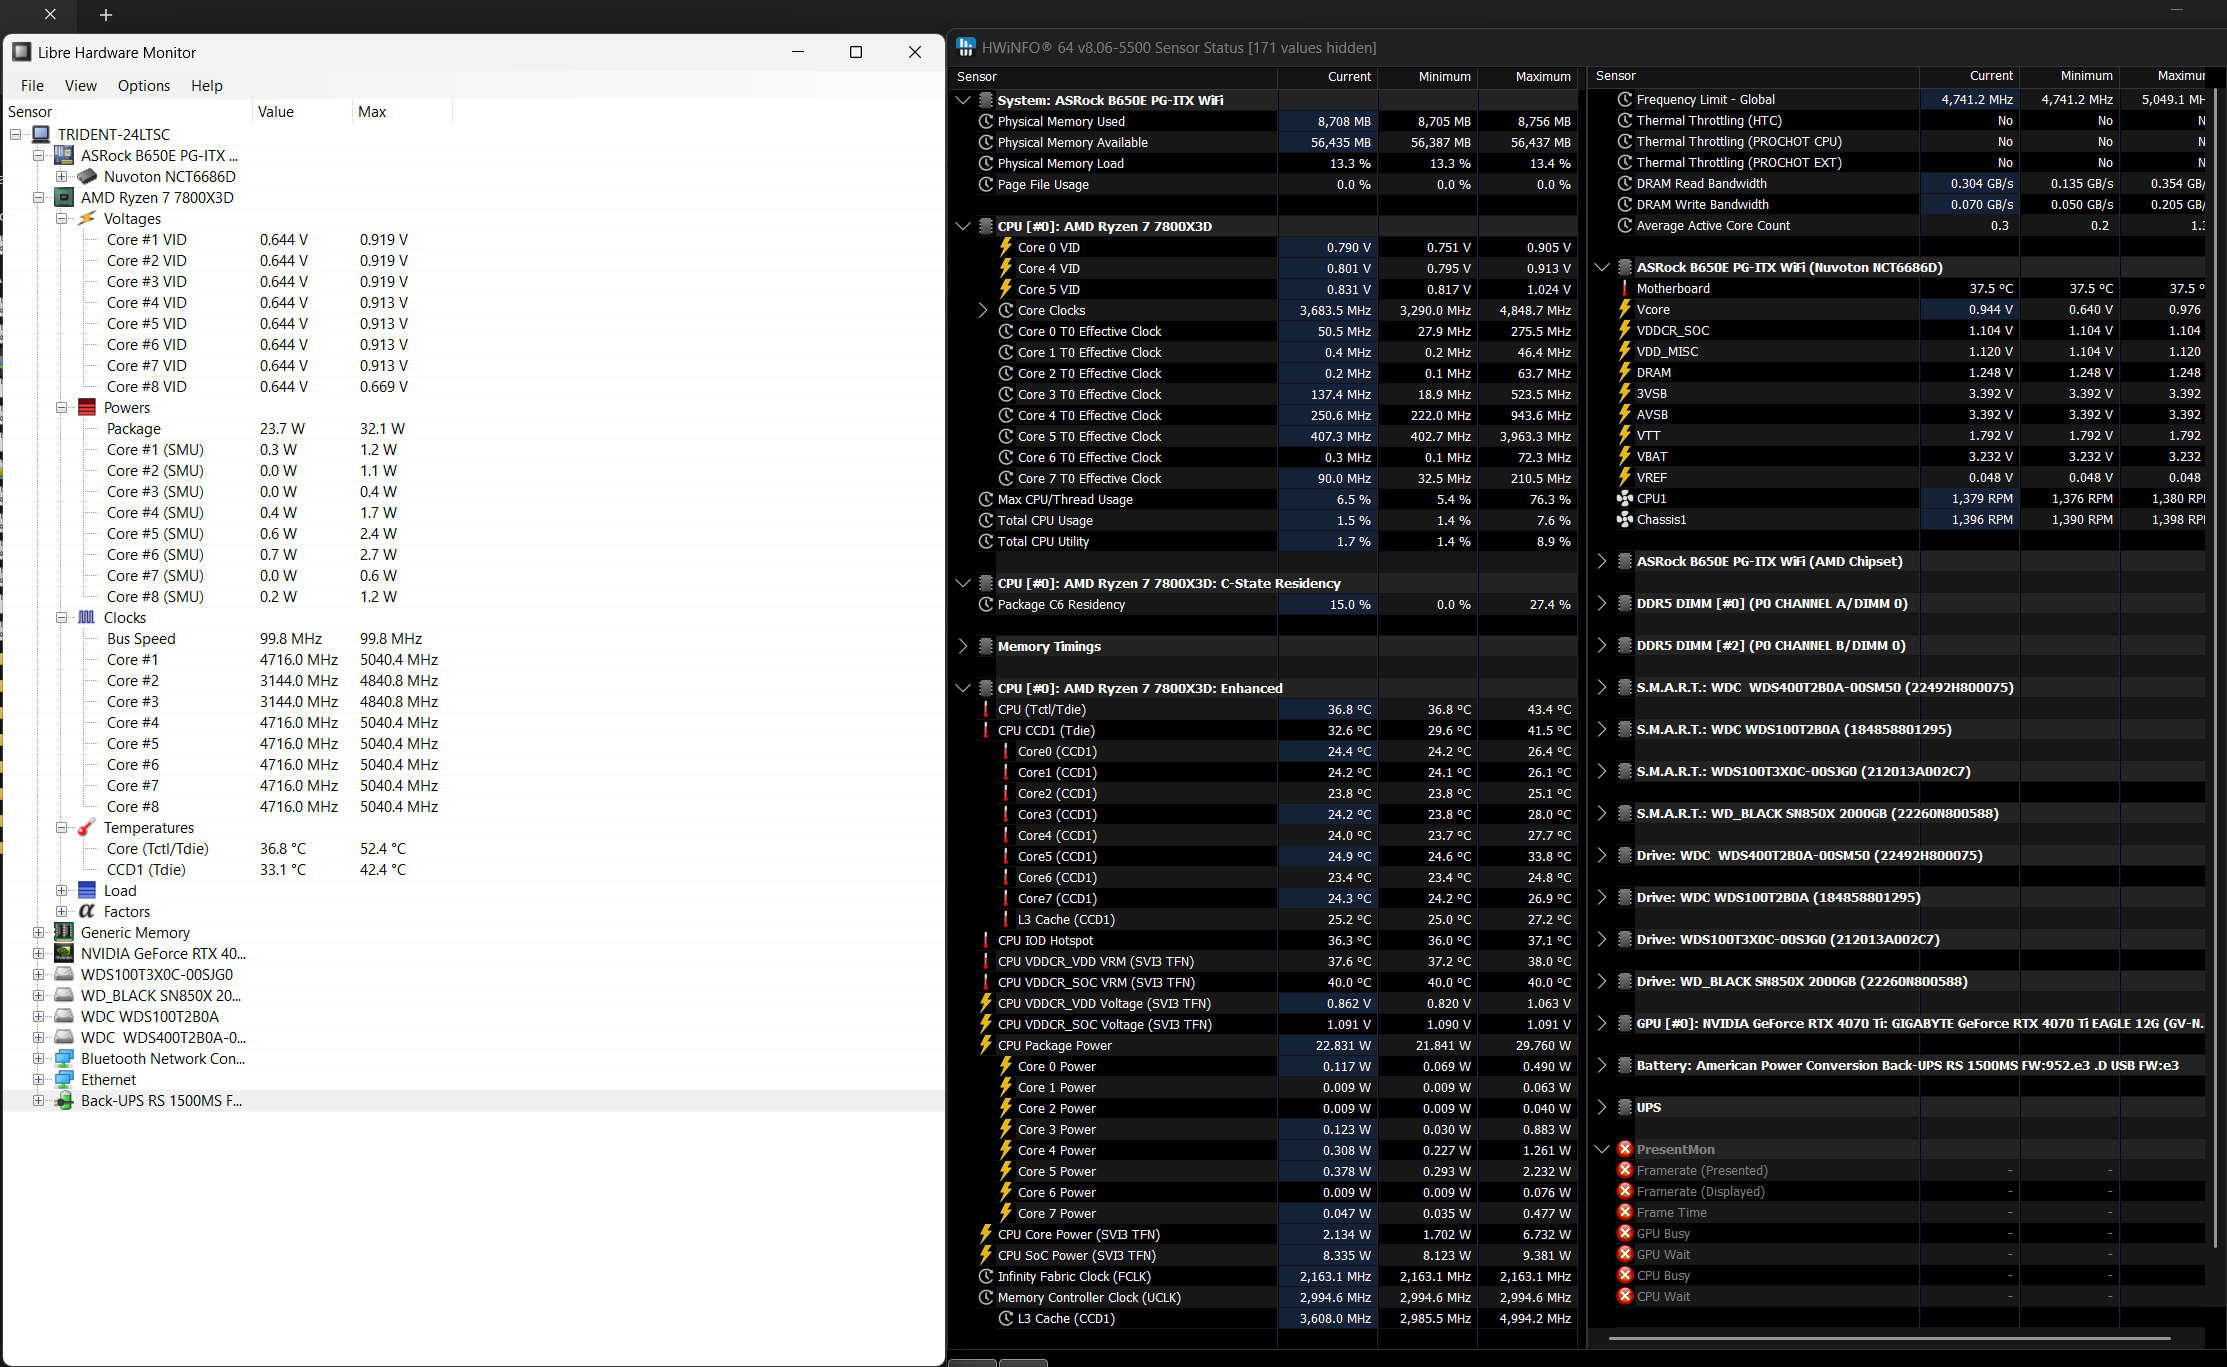Collapse the Powers group
Viewport: 2227px width, 1367px height.
[62, 407]
